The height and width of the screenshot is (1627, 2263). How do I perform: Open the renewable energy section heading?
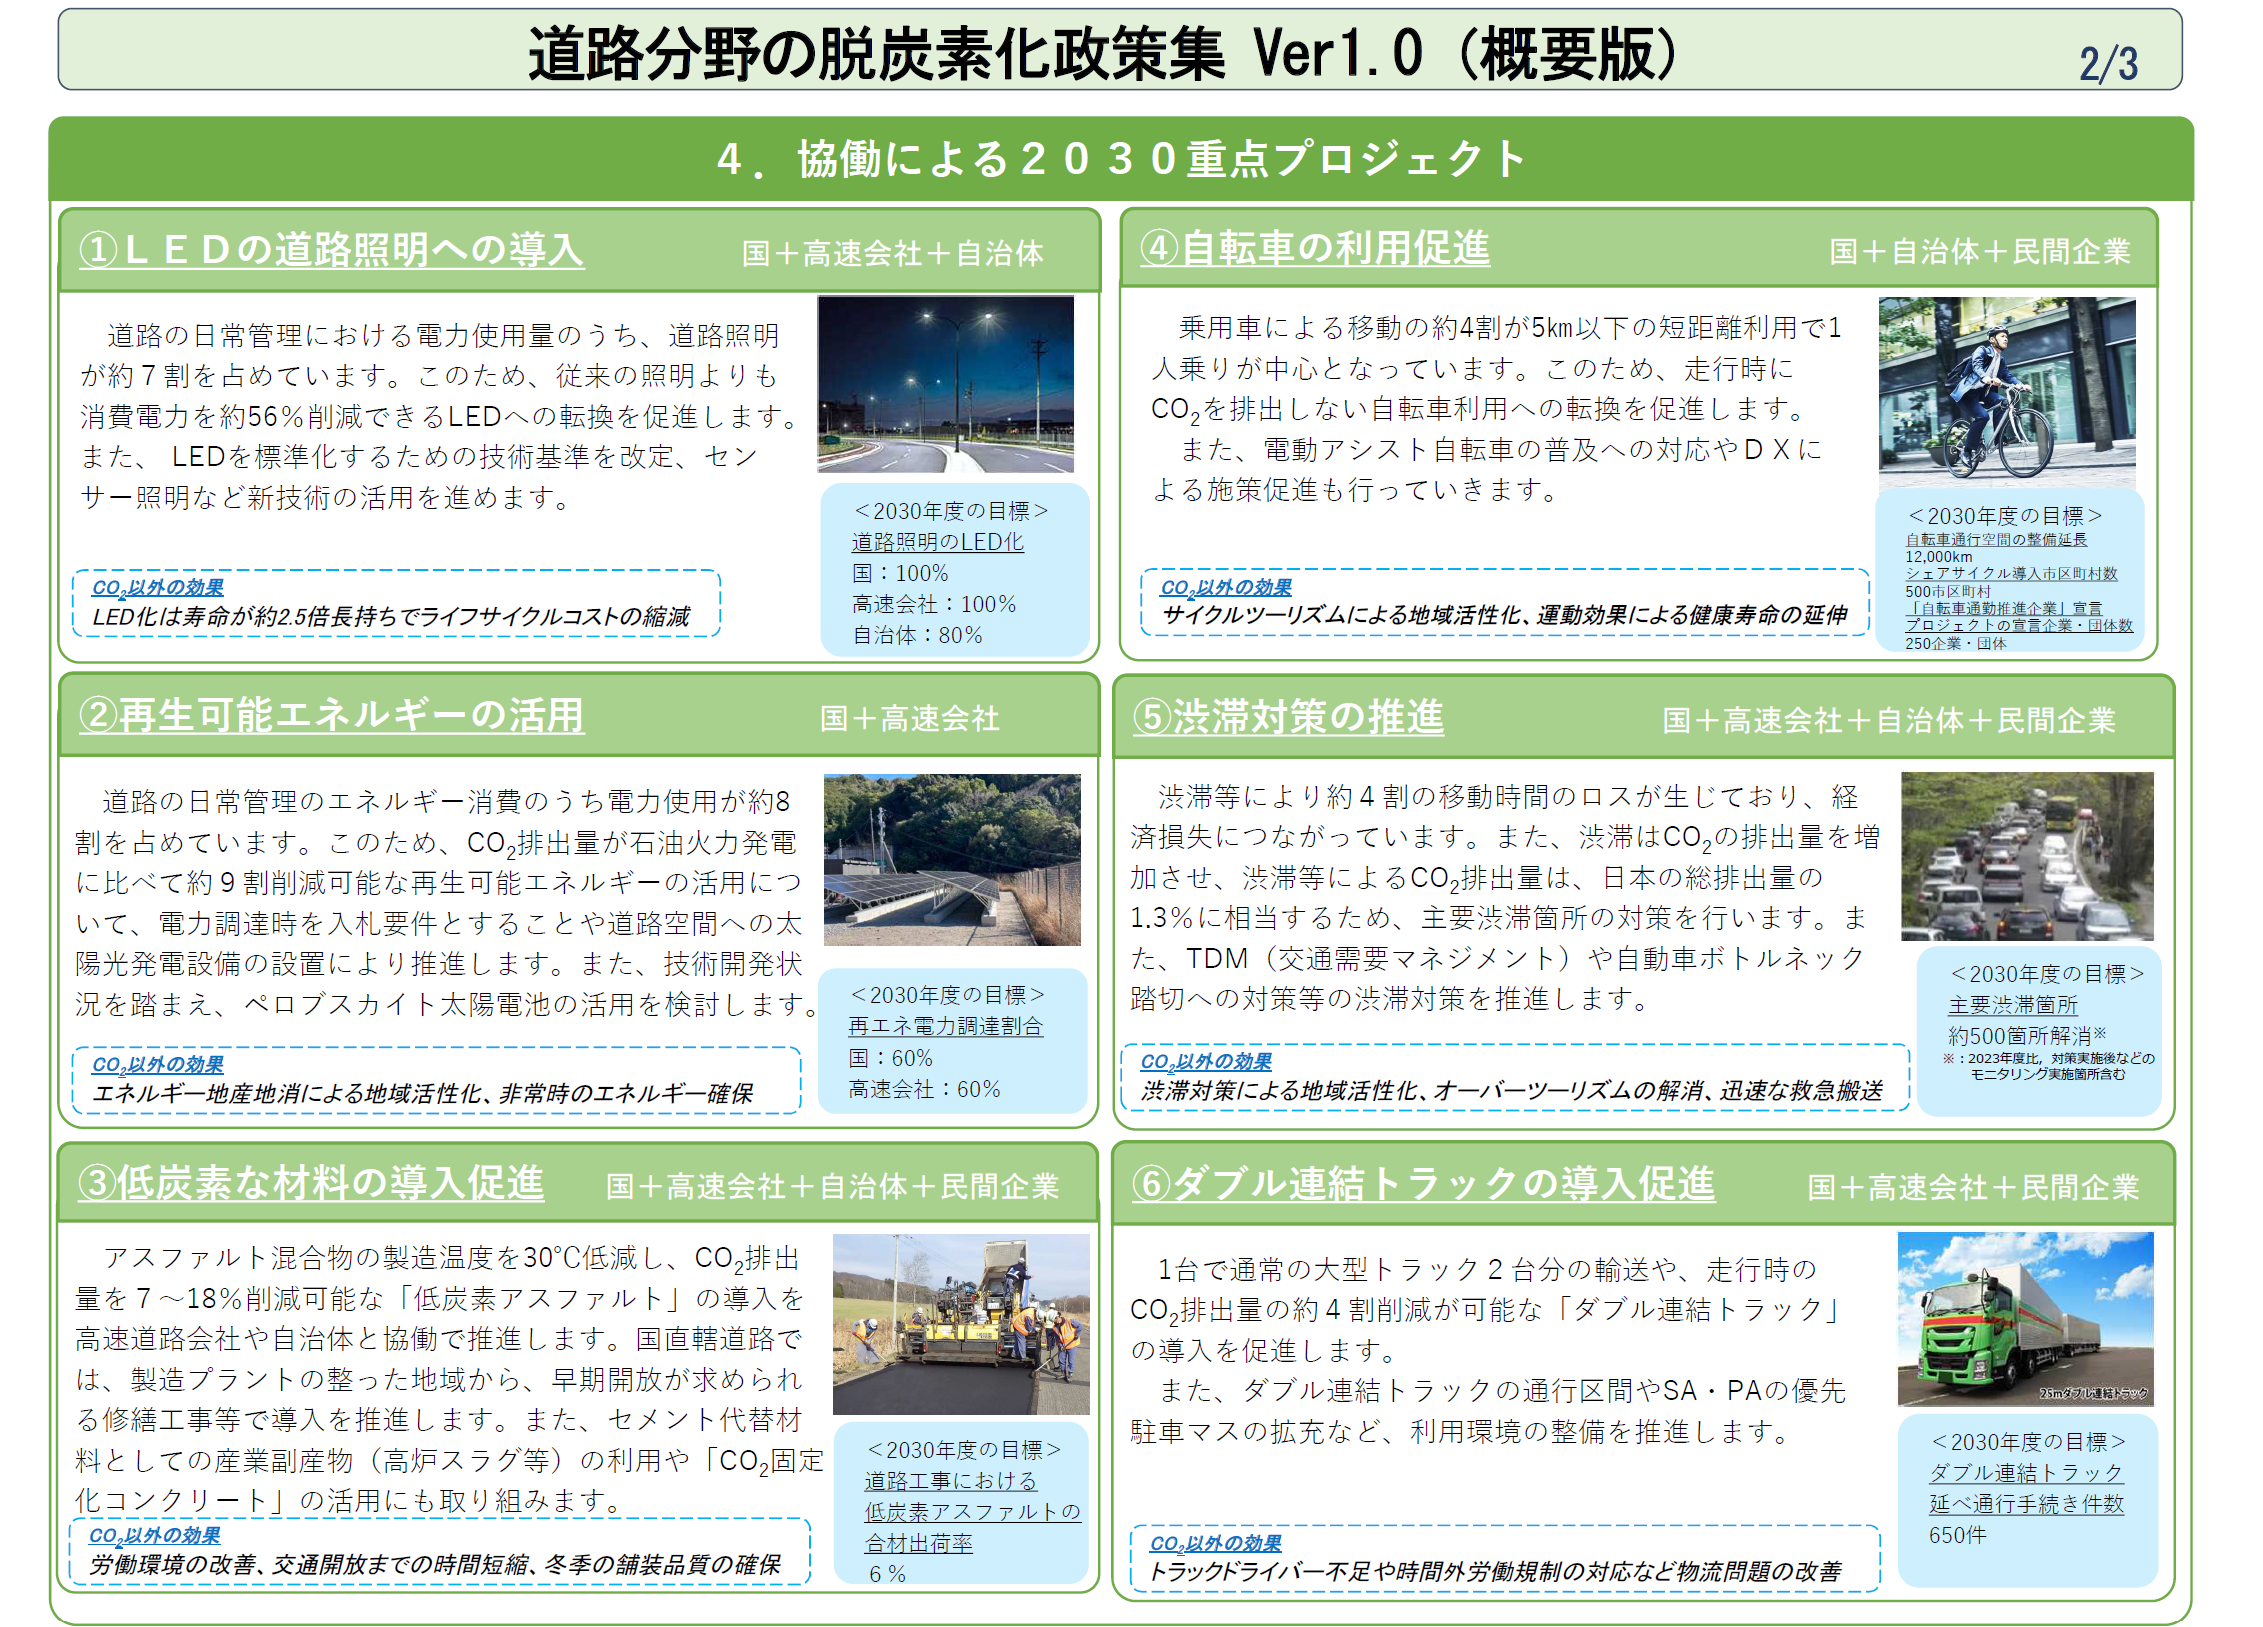click(331, 716)
